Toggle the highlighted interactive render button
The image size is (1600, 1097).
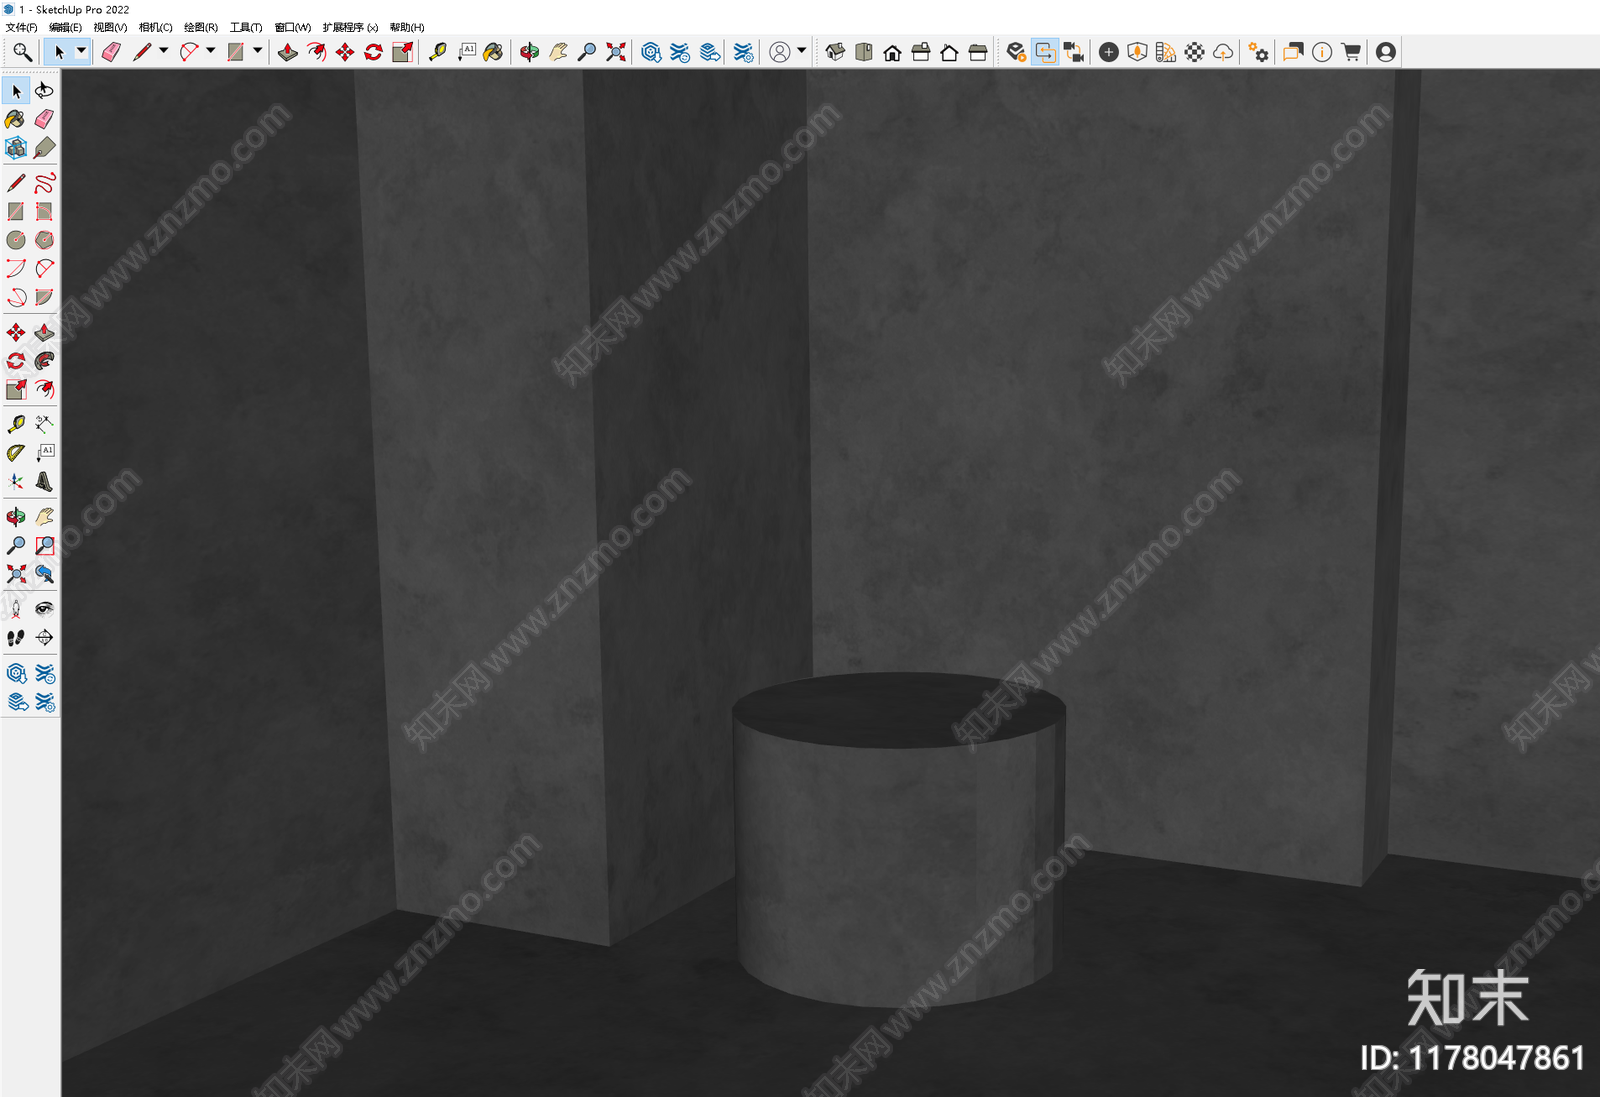[x=1045, y=52]
